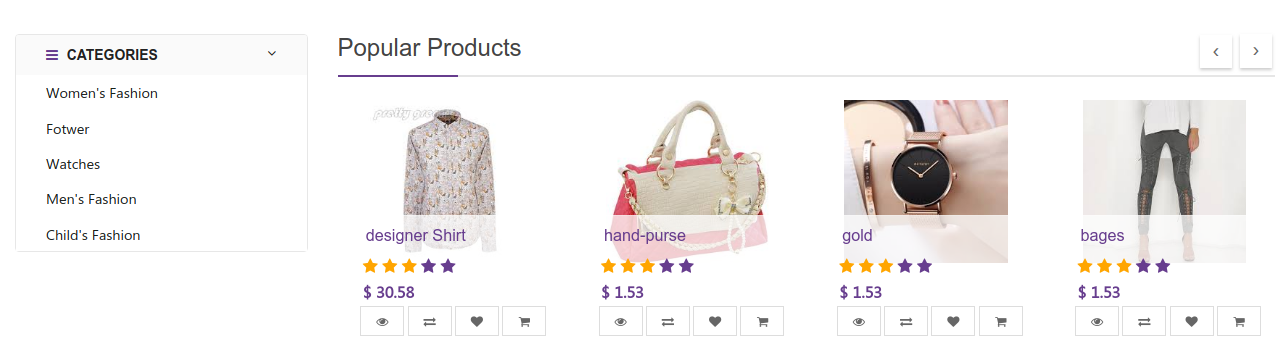
Task: Click heart wishlist icon under gold watch
Action: tap(953, 321)
